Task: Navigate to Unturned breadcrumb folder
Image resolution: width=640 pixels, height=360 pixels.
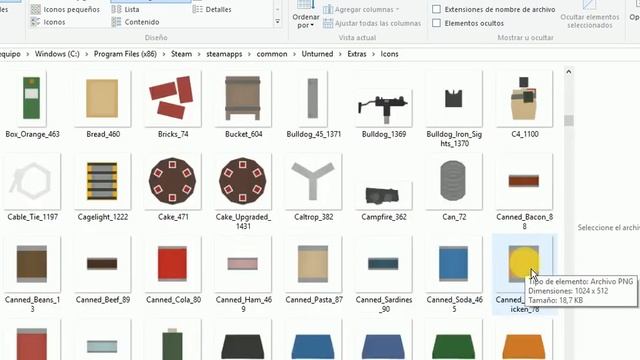Action: pyautogui.click(x=317, y=54)
